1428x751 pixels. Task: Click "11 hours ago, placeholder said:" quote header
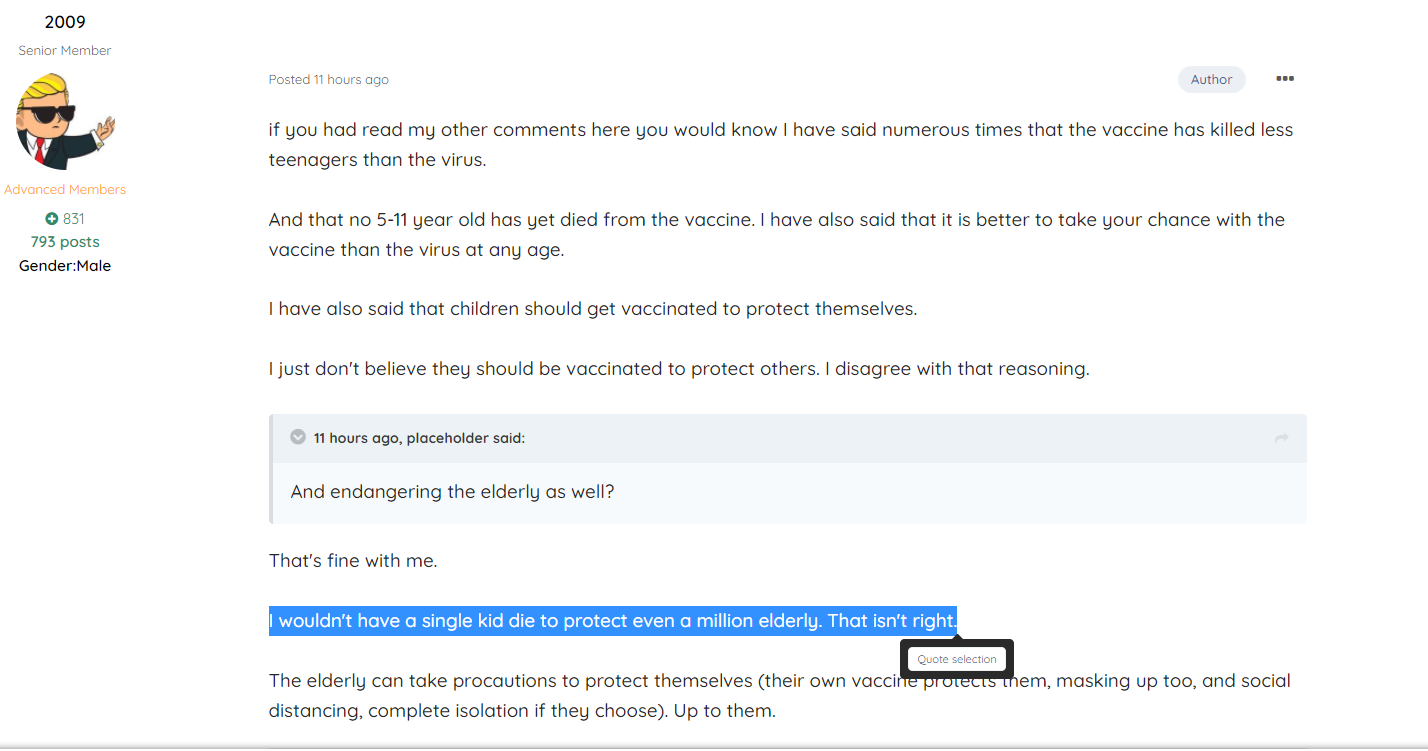[419, 438]
